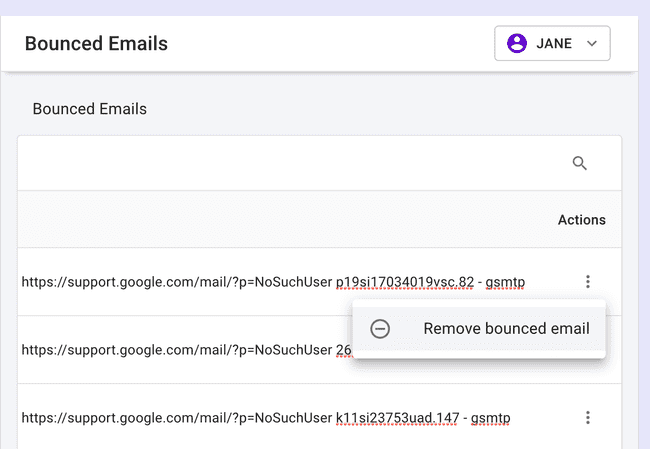The height and width of the screenshot is (449, 650).
Task: Expand the JANE account dropdown chevron
Action: pyautogui.click(x=591, y=44)
